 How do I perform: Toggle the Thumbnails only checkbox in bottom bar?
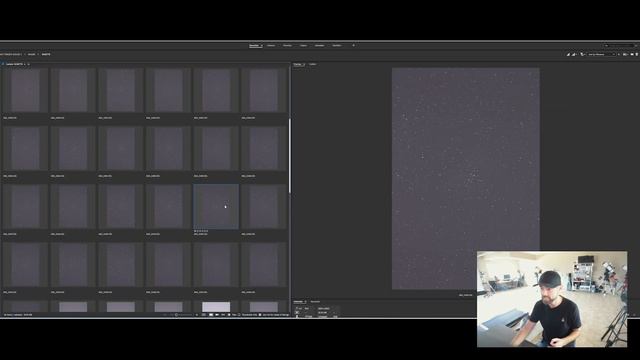tap(239, 315)
